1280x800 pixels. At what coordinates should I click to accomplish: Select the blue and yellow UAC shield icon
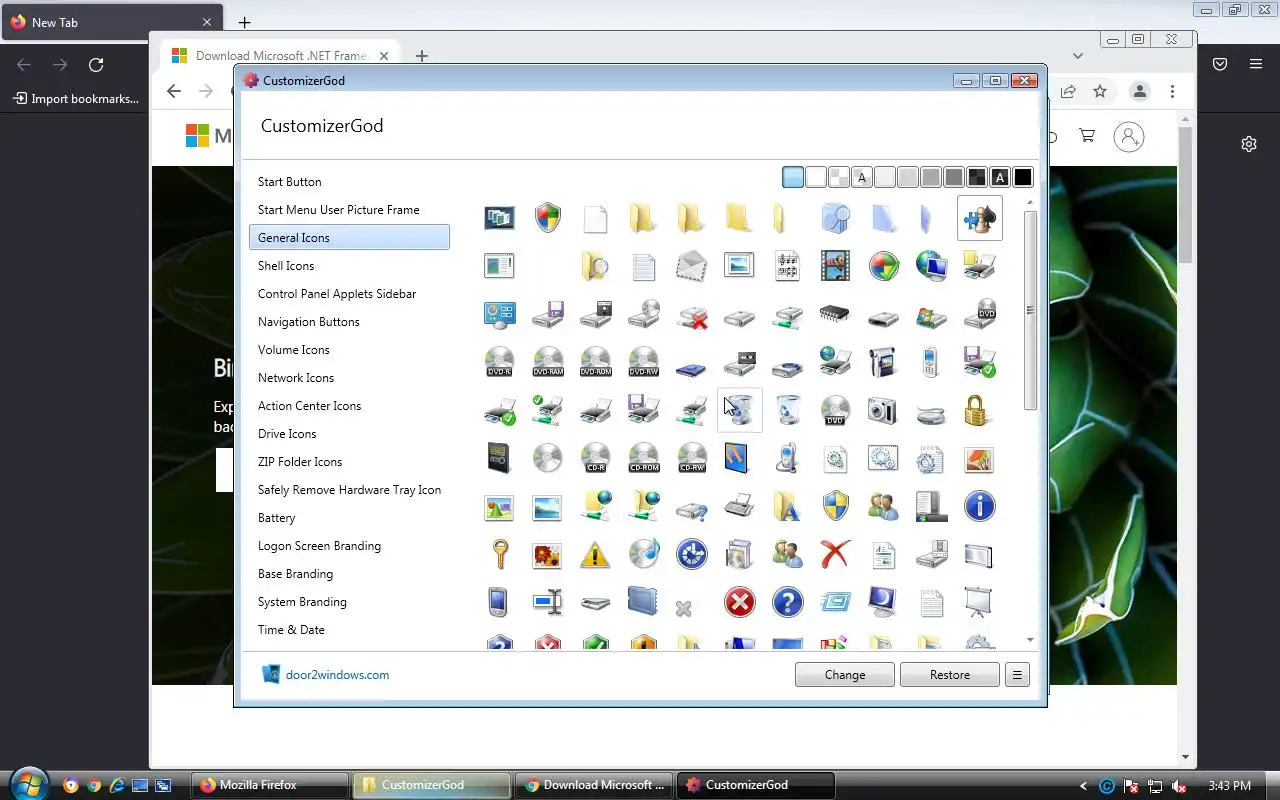tap(835, 506)
